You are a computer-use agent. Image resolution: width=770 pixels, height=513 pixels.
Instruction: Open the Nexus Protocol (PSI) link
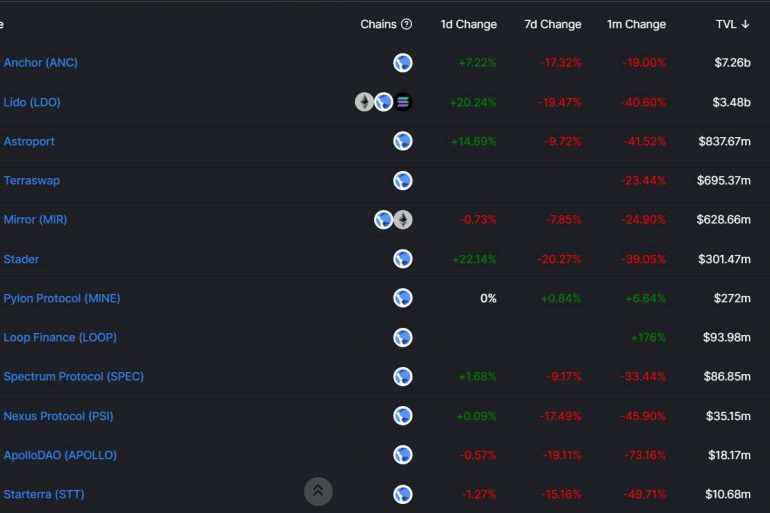[x=58, y=416]
